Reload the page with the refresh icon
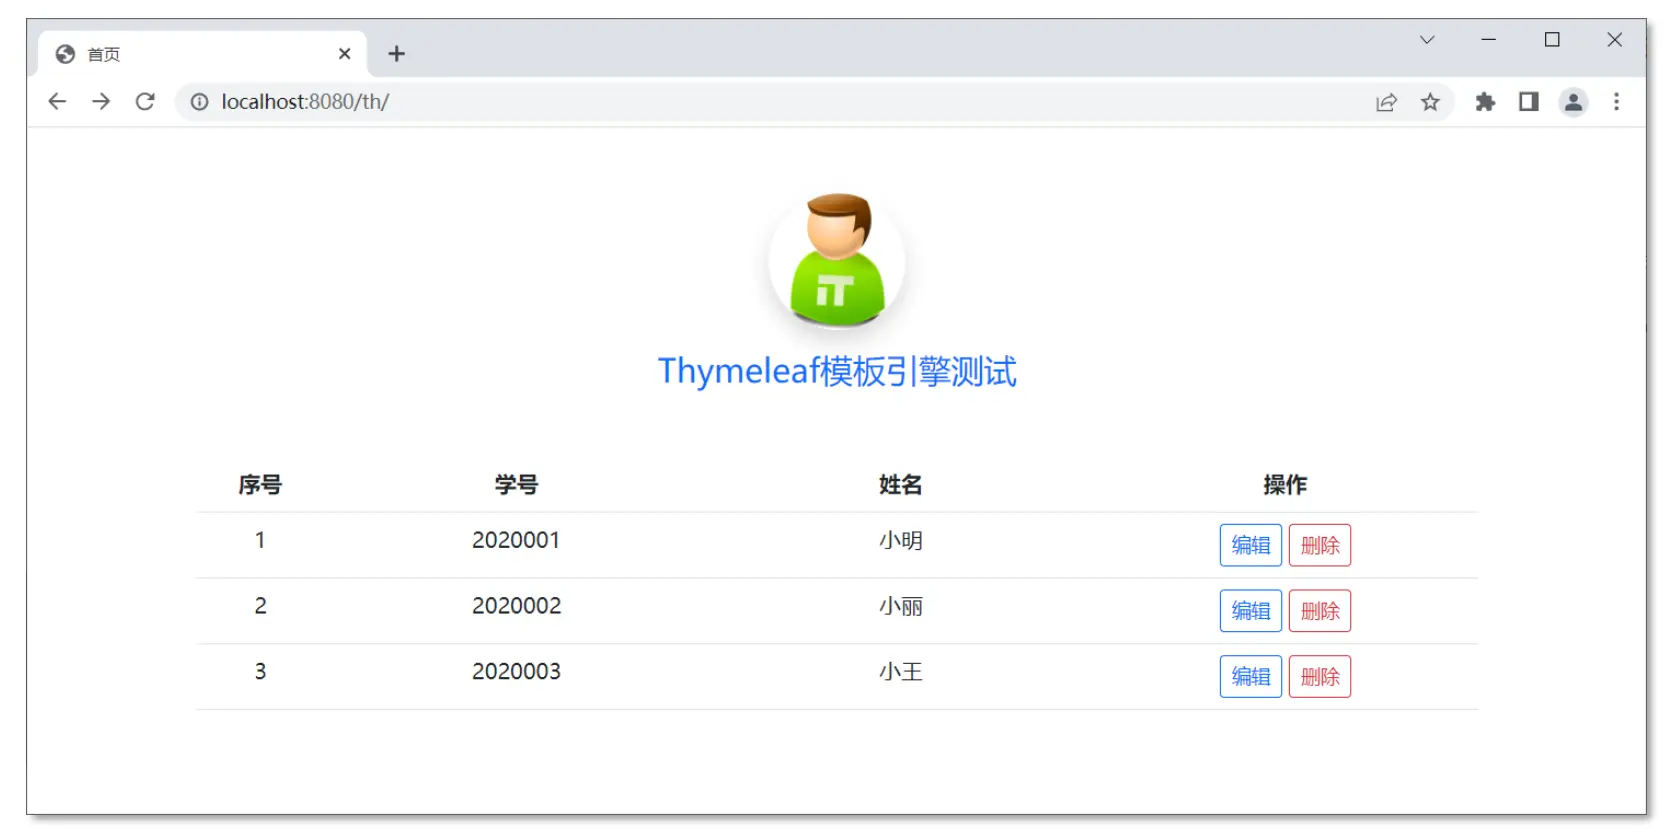The width and height of the screenshot is (1673, 834). pyautogui.click(x=145, y=102)
